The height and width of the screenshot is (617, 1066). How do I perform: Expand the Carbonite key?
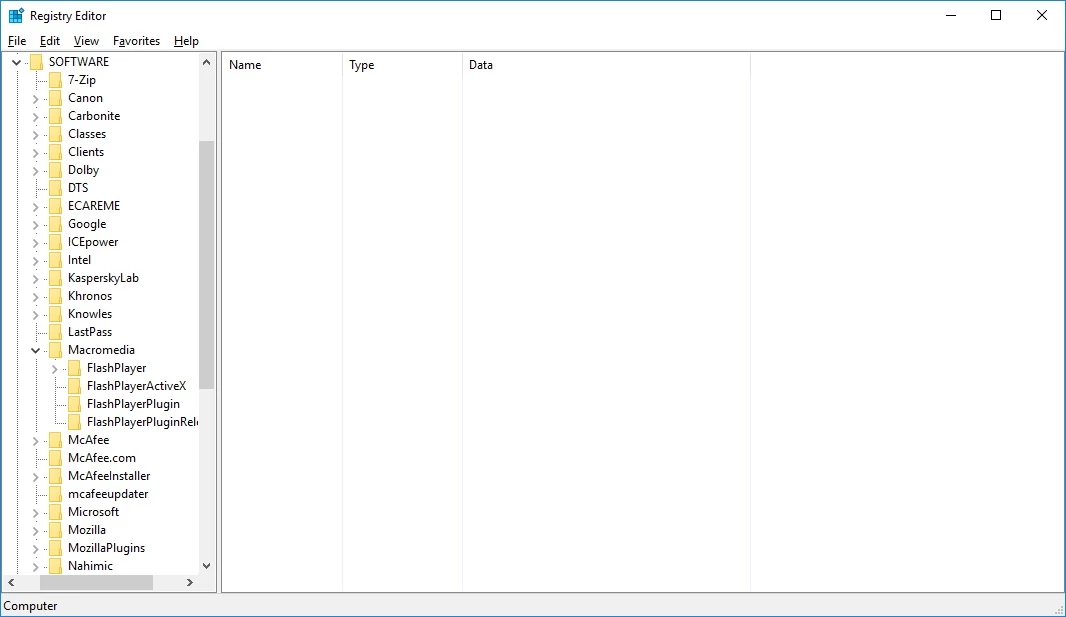35,116
